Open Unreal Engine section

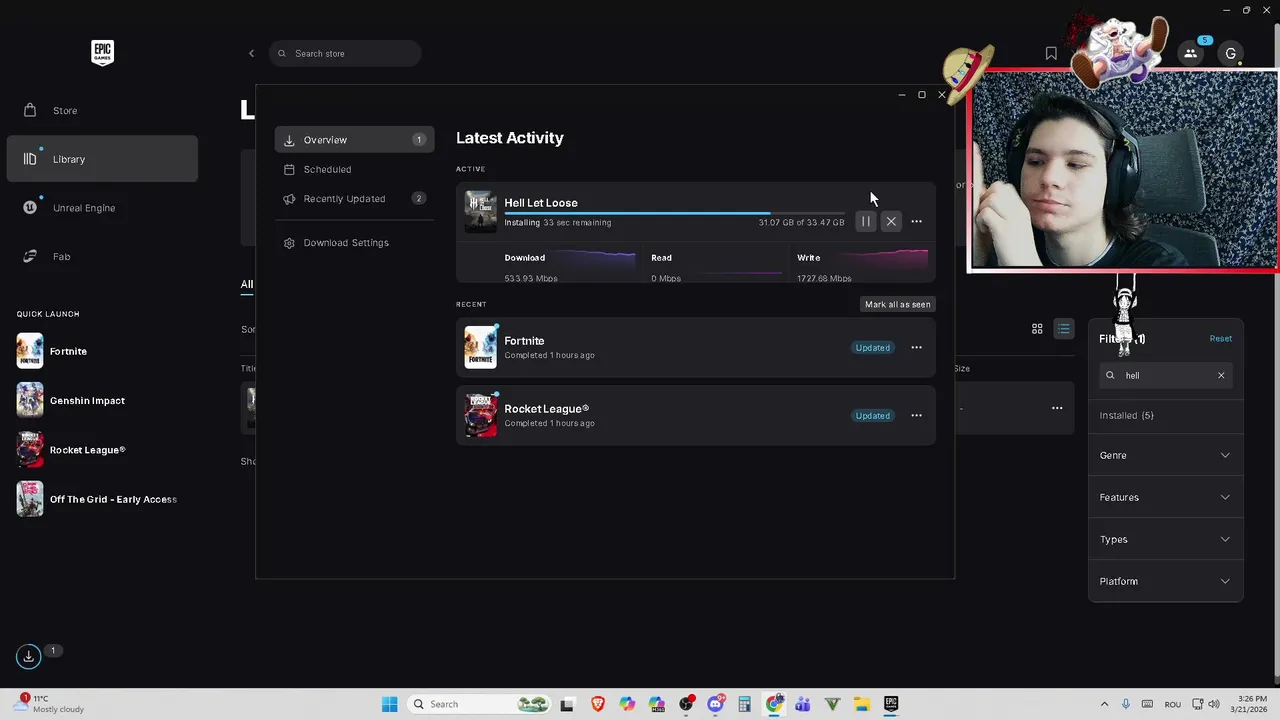(x=102, y=208)
